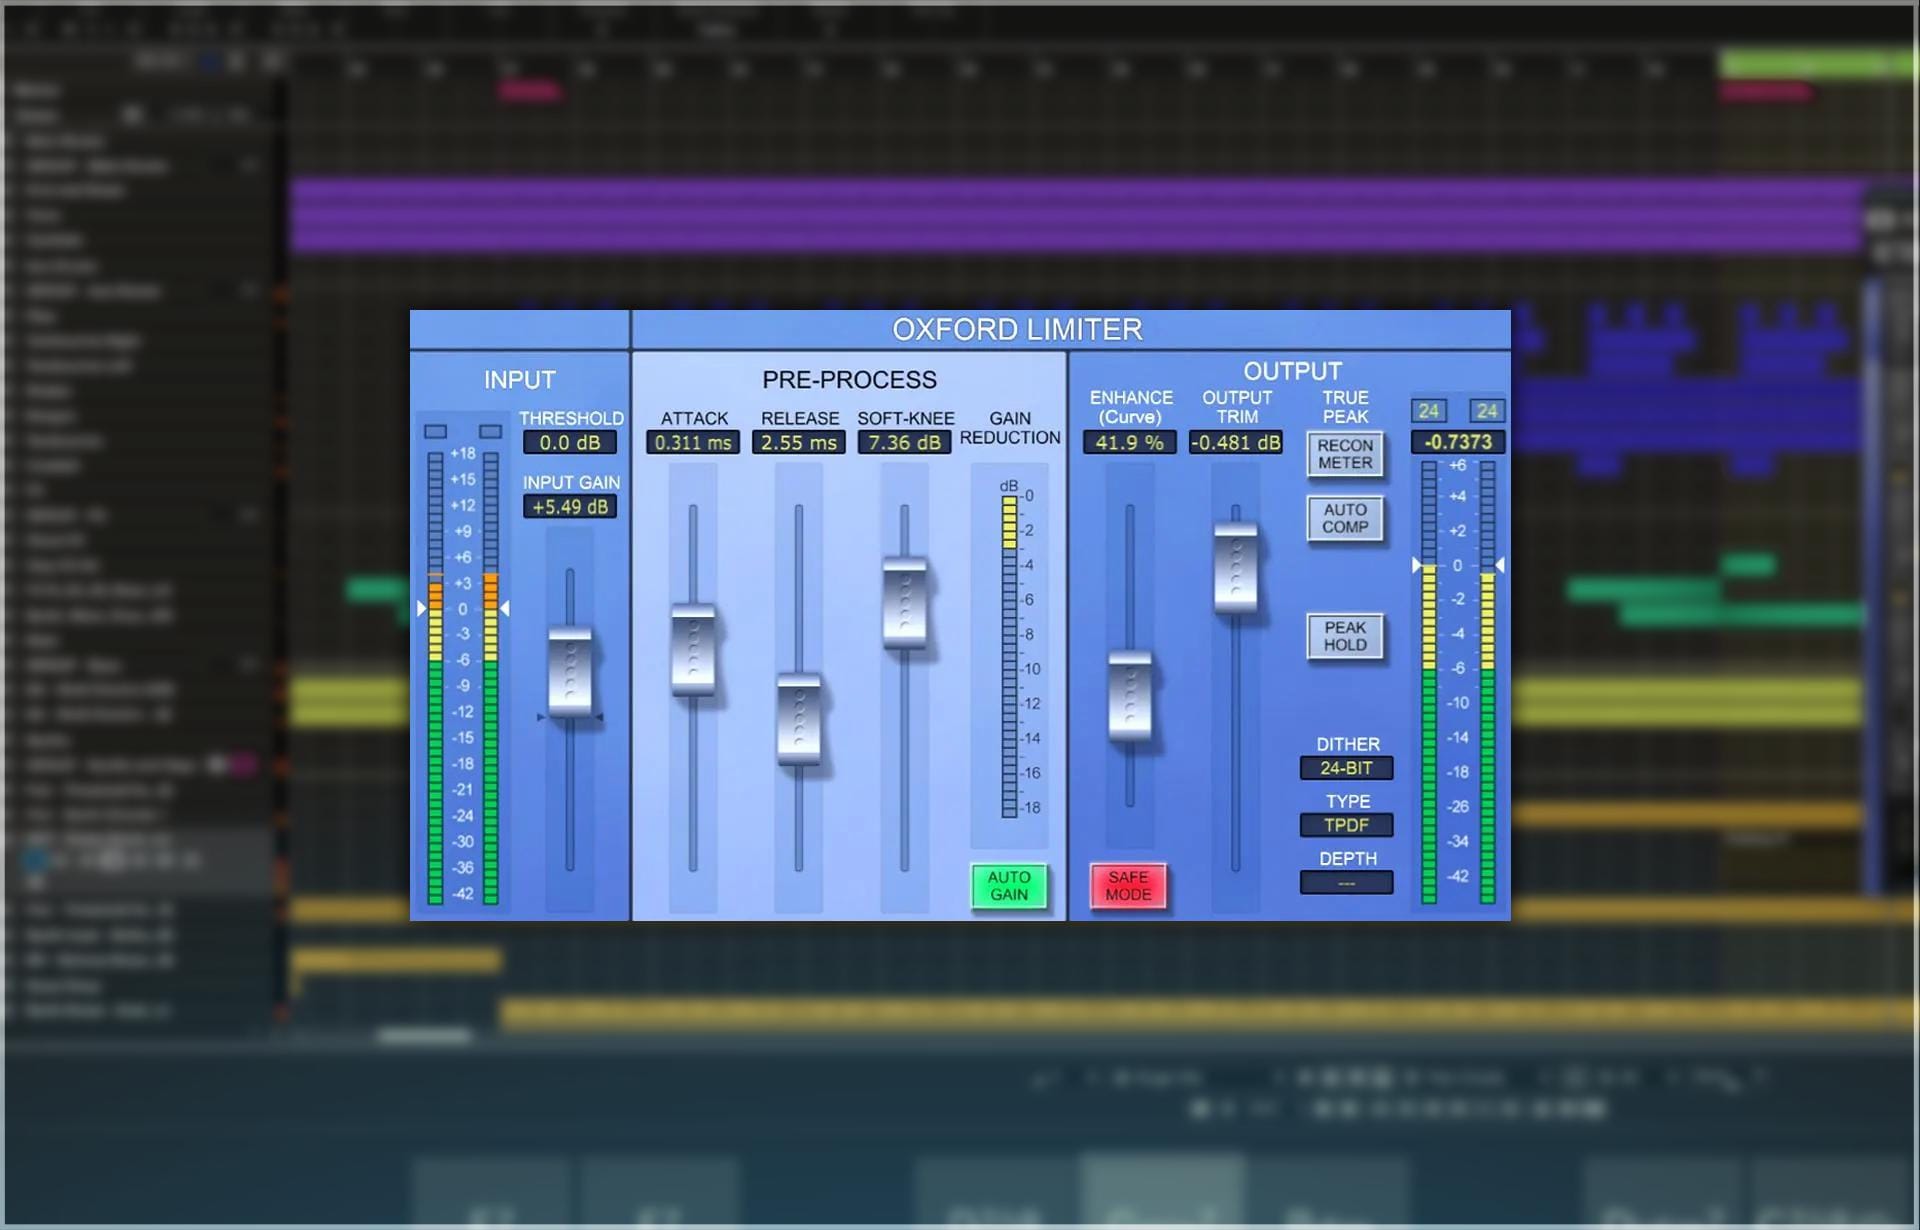Click the SOFT-KNEE 7.36 dB value field
This screenshot has width=1920, height=1230.
pyautogui.click(x=905, y=442)
